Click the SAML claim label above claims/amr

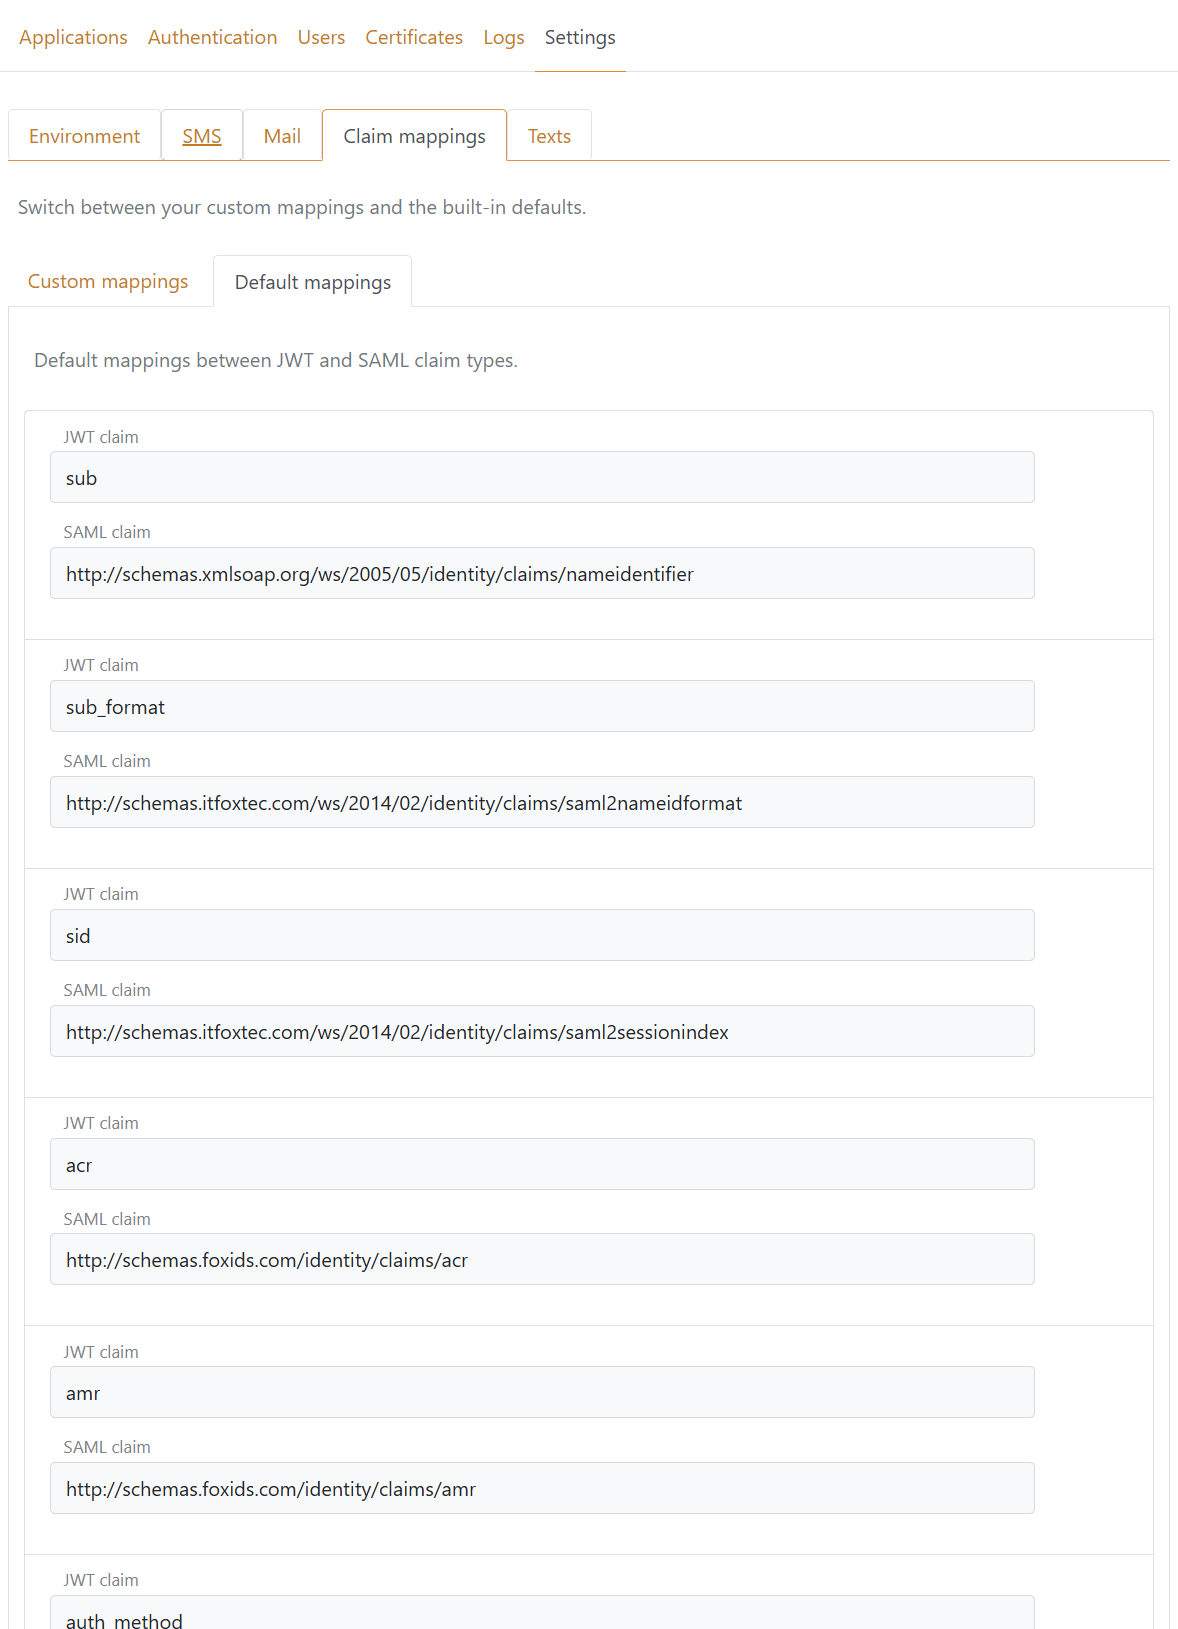(107, 1447)
